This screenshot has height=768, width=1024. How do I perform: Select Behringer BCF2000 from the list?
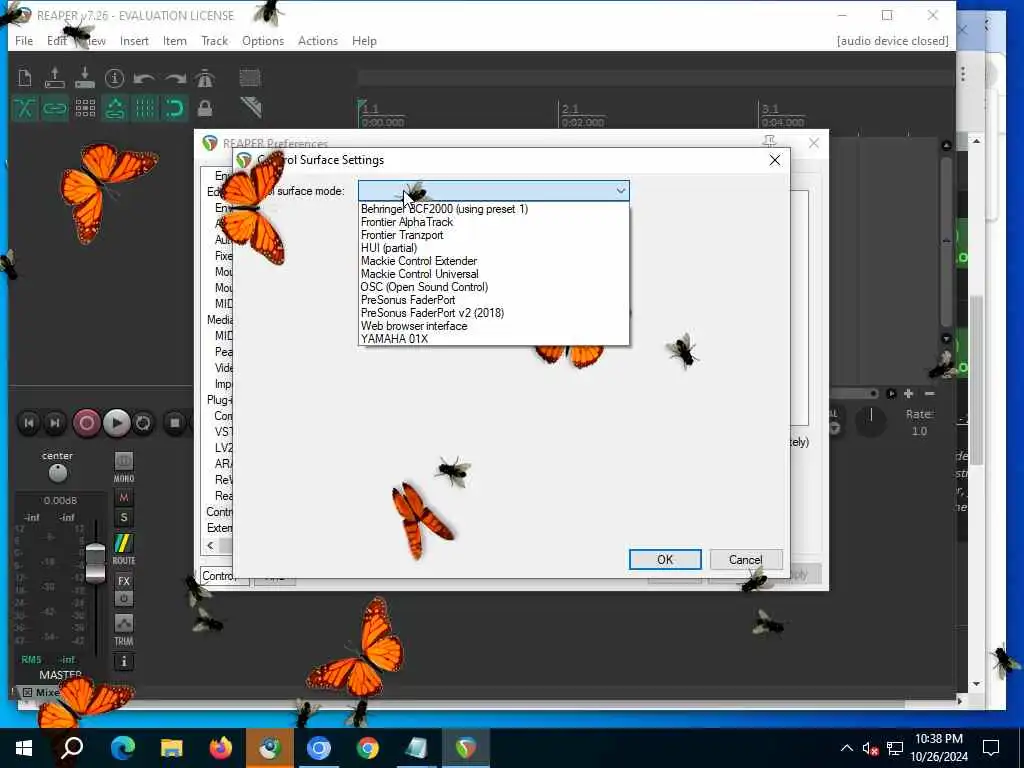(x=494, y=209)
